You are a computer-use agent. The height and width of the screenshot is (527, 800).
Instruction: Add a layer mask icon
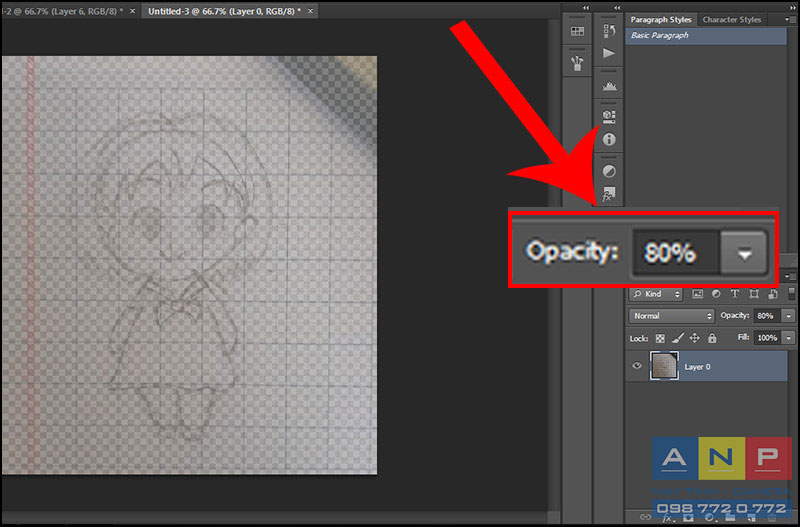688,517
